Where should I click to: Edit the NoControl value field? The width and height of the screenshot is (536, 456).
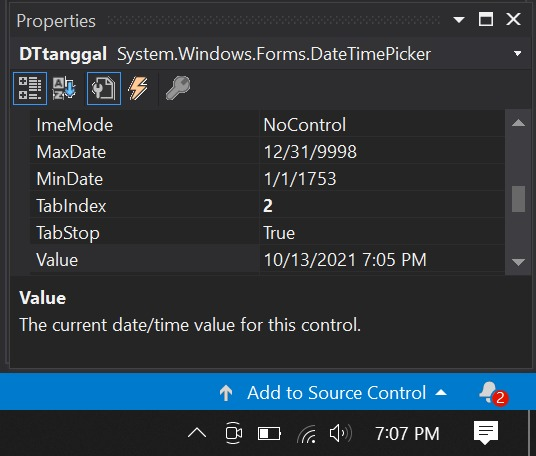pos(382,124)
